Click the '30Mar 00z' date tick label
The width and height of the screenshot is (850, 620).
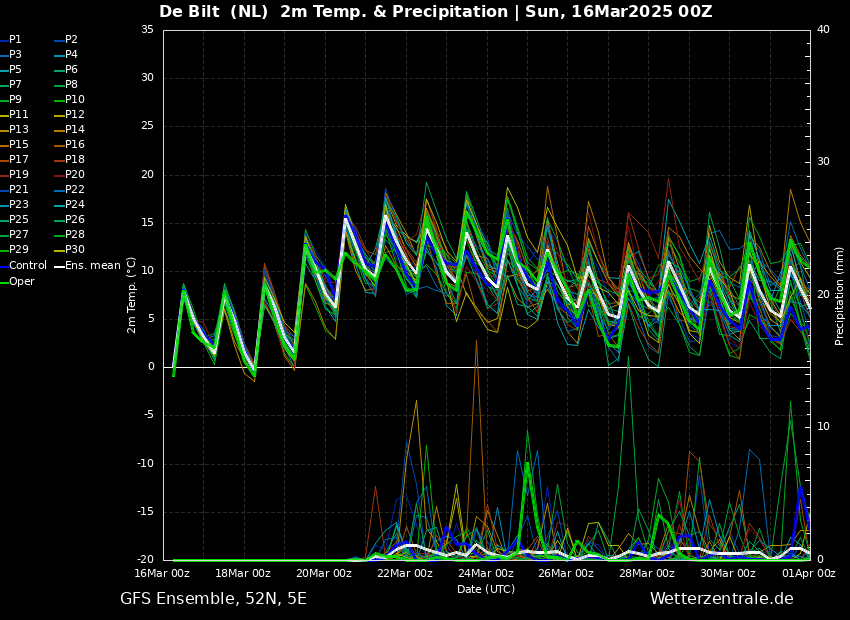(728, 573)
